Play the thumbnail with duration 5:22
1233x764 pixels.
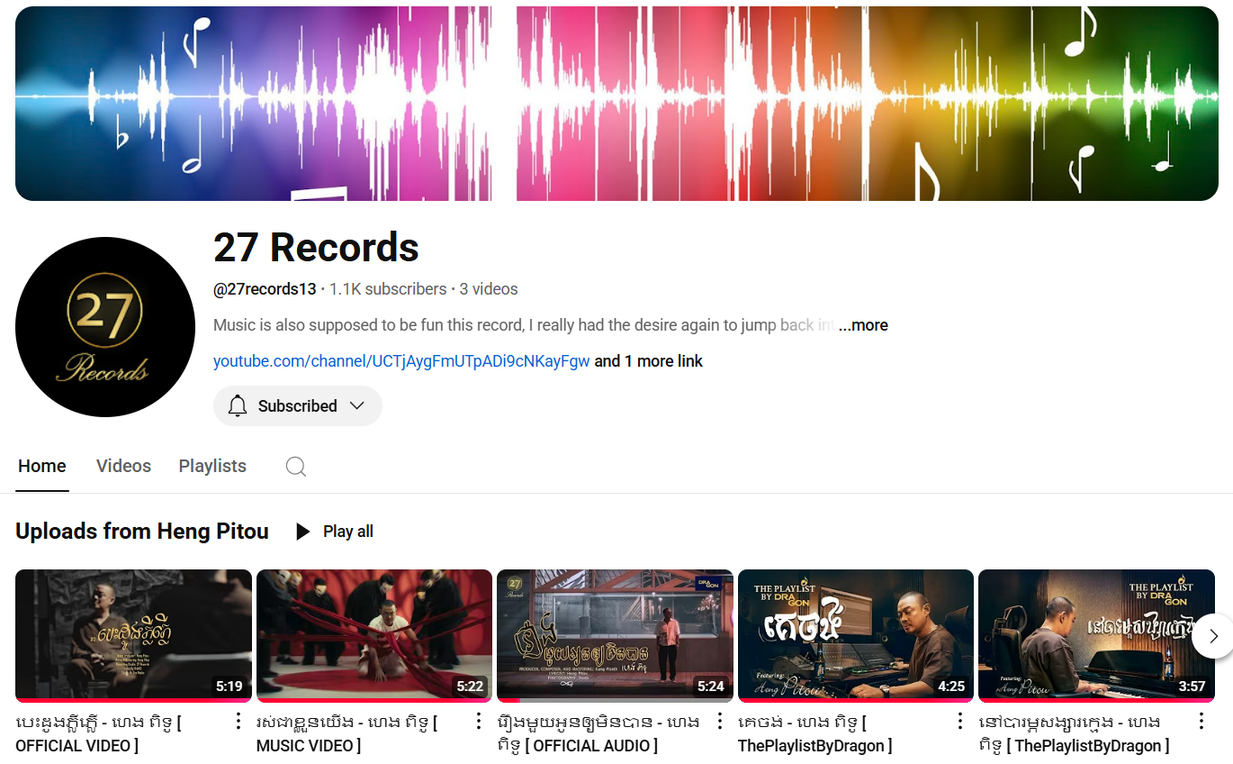374,636
